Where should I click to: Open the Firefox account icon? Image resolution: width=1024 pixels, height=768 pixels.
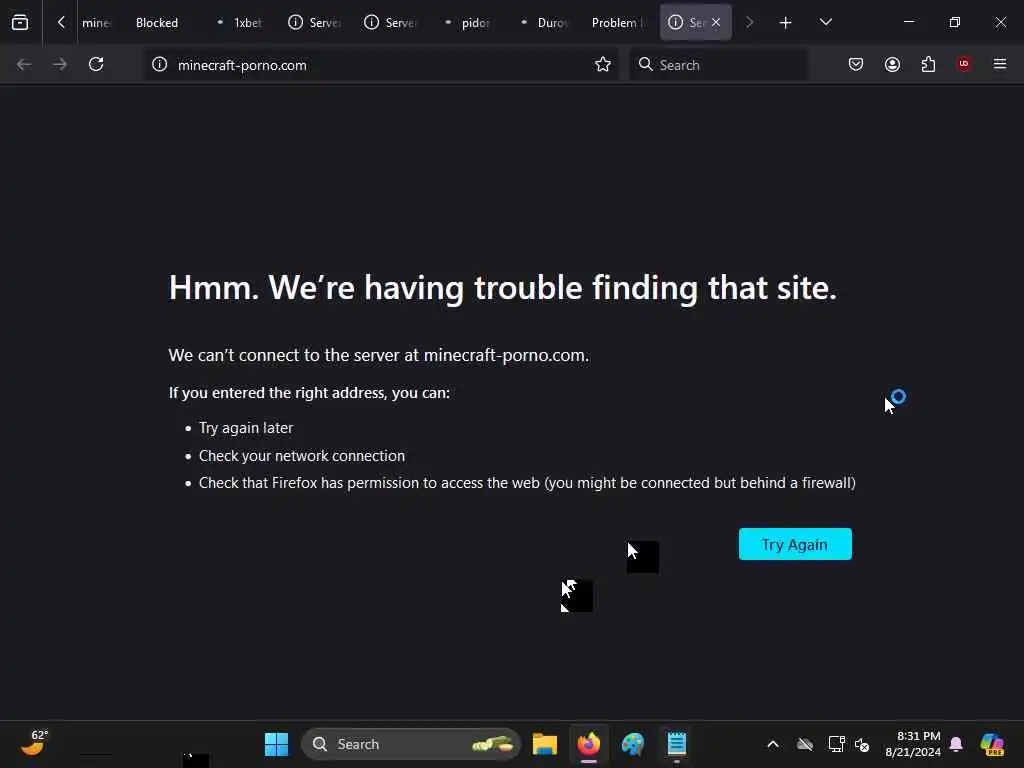pos(892,64)
